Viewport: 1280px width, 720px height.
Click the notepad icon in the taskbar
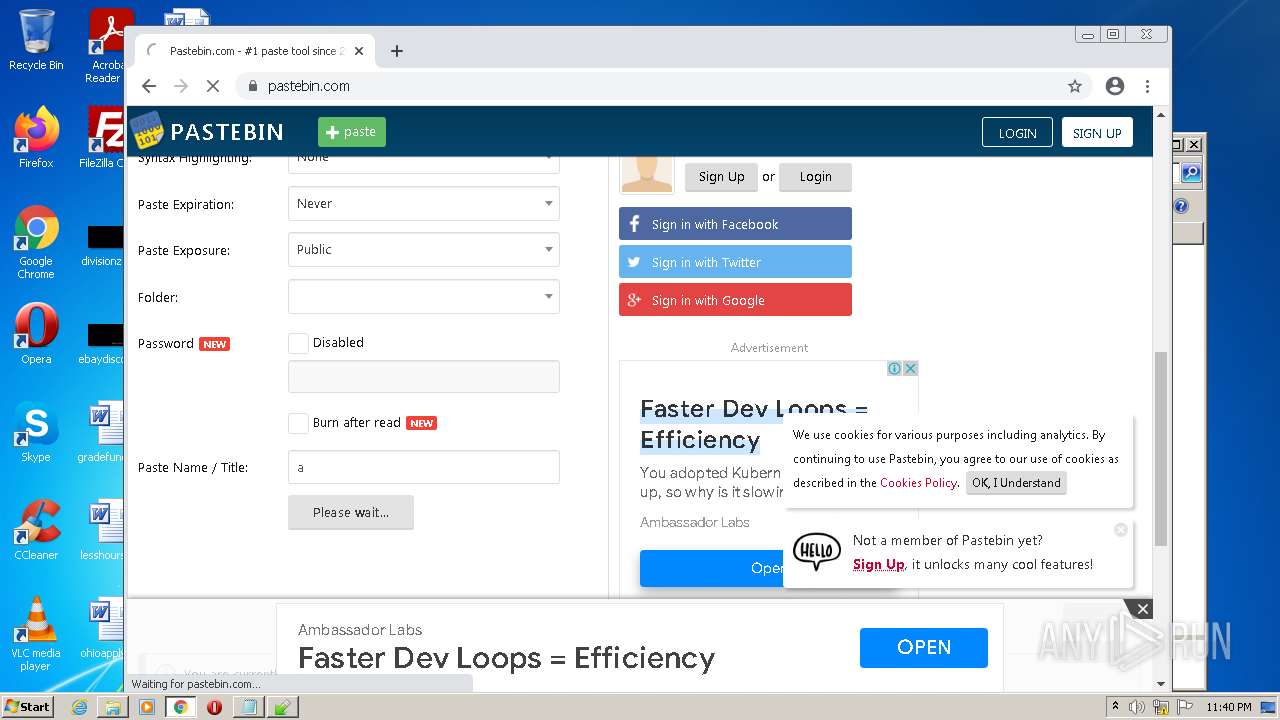(x=248, y=707)
